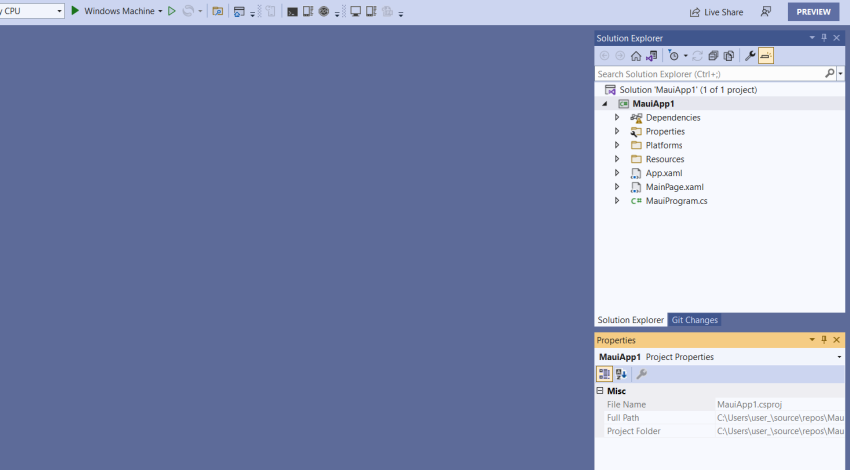
Task: Enable Categorized view in Properties panel
Action: (x=604, y=374)
